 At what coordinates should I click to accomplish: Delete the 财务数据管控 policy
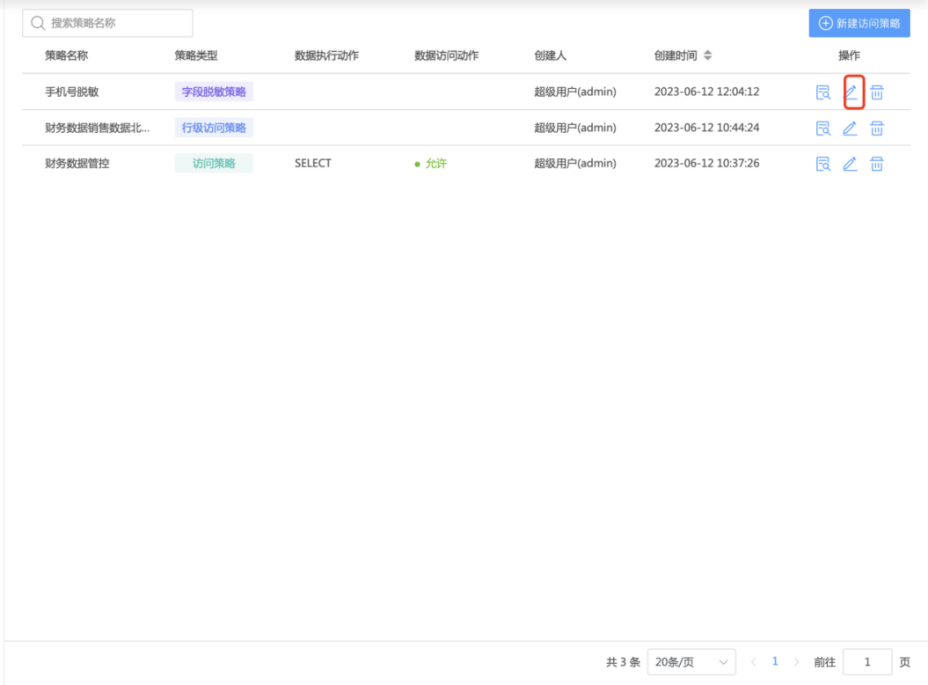point(877,164)
